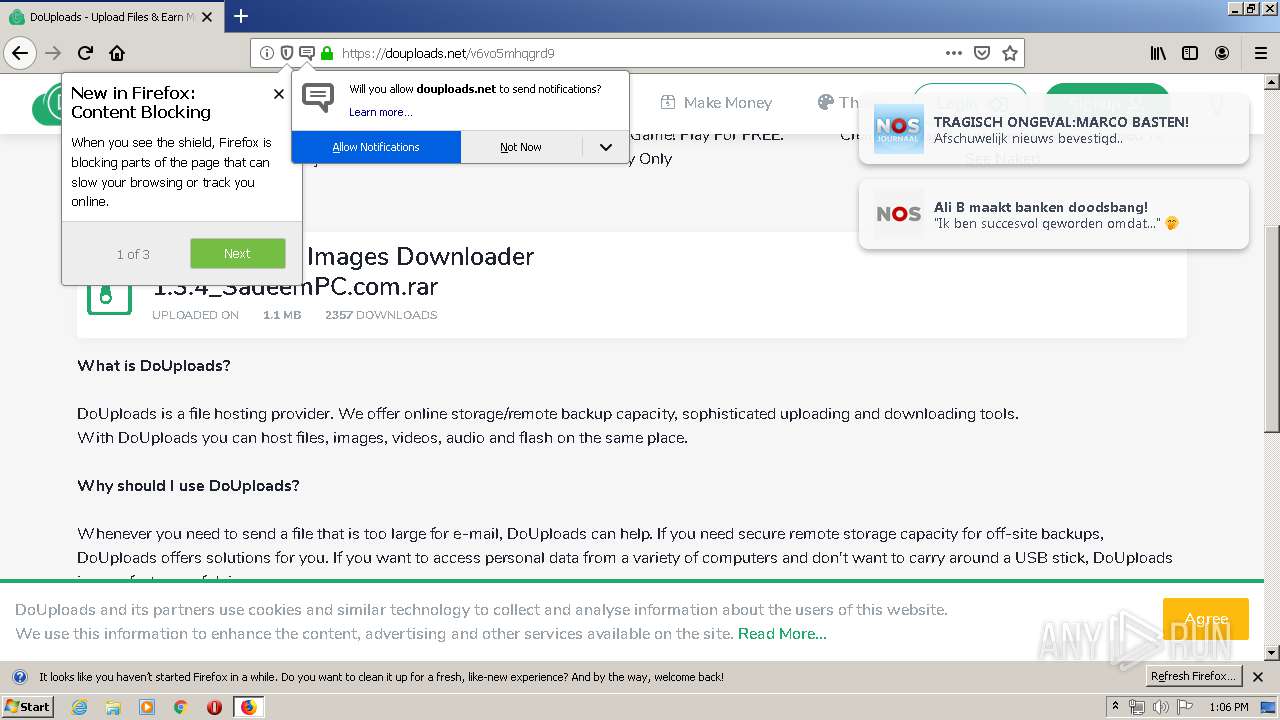
Task: Open a new tab with plus button
Action: click(241, 16)
